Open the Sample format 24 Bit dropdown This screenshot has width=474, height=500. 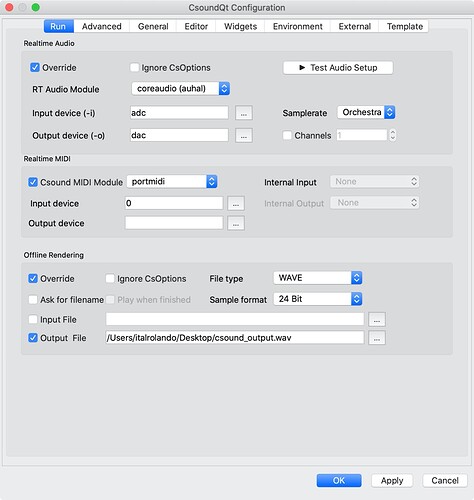318,299
